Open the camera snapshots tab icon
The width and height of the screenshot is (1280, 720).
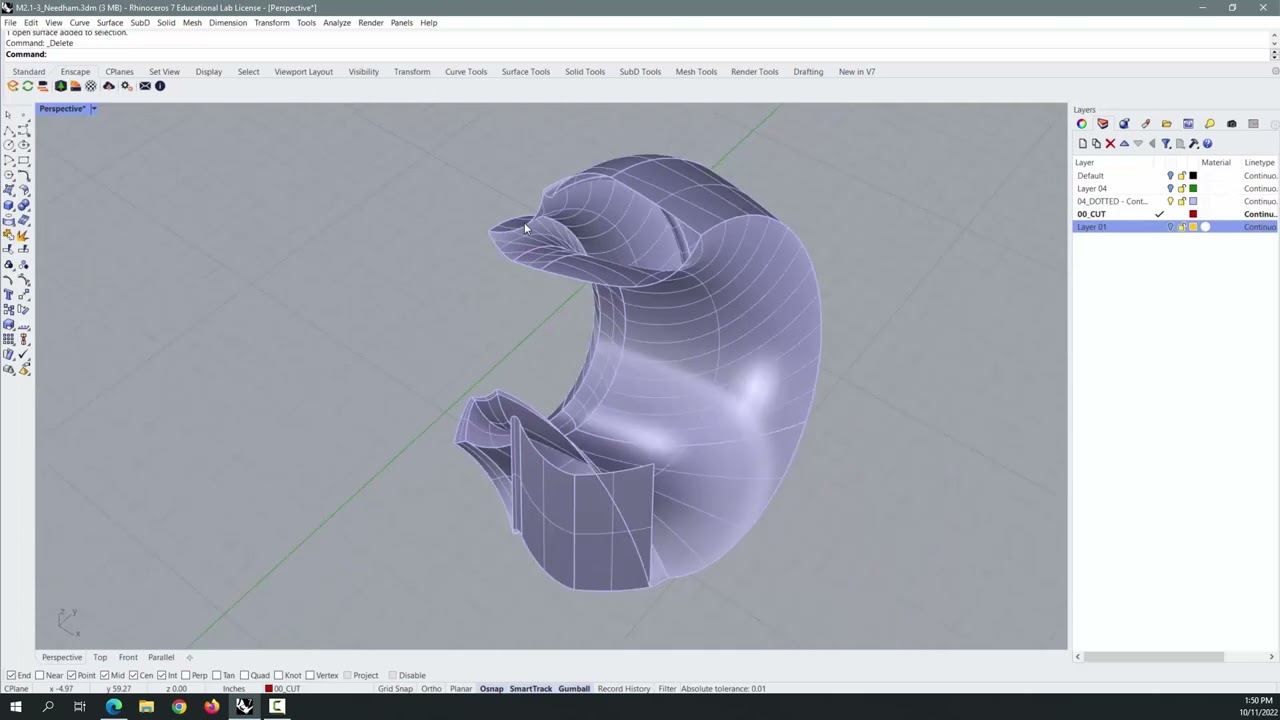coord(1232,124)
